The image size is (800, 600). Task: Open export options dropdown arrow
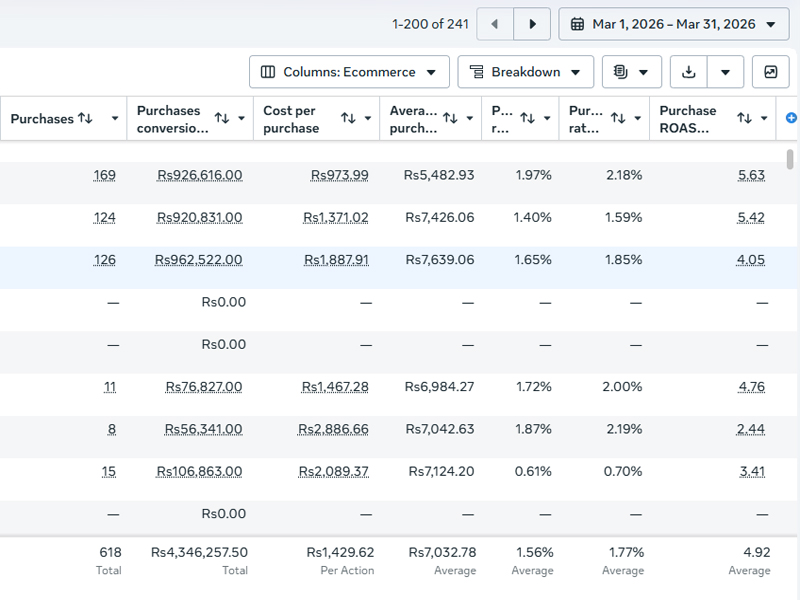coord(725,72)
